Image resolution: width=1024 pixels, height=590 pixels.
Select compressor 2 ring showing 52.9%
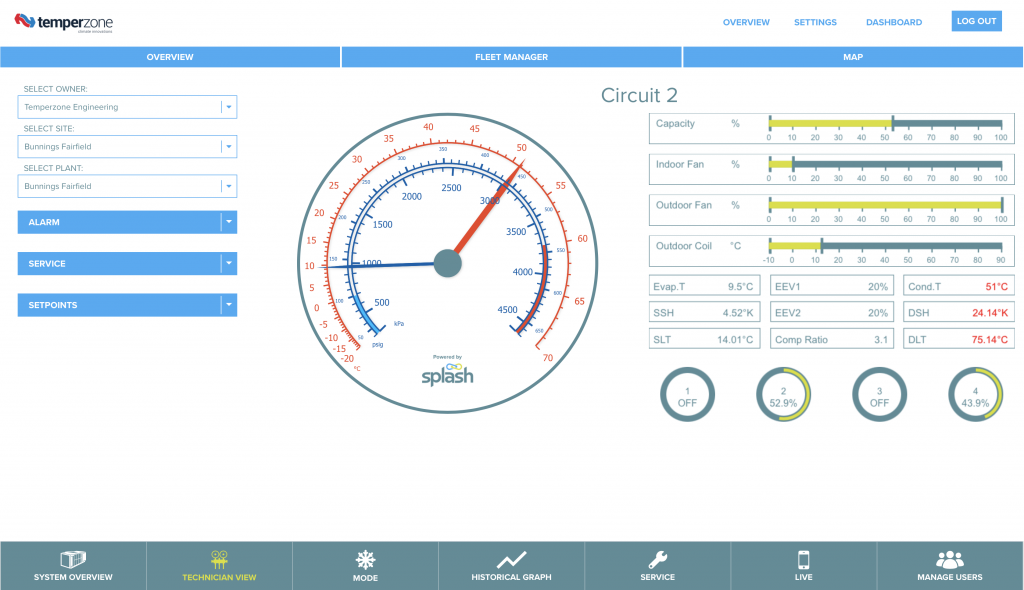(784, 397)
